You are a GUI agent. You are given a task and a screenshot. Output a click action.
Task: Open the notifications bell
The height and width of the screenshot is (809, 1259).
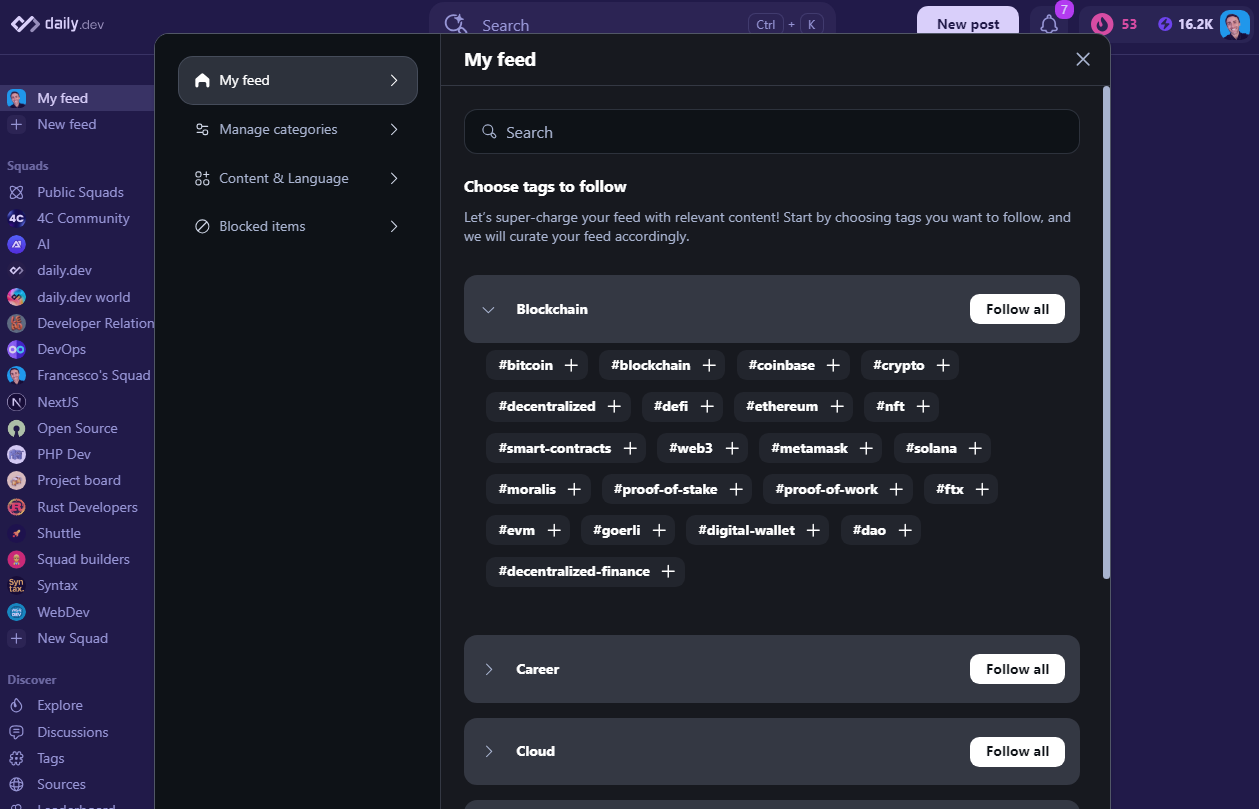point(1049,24)
